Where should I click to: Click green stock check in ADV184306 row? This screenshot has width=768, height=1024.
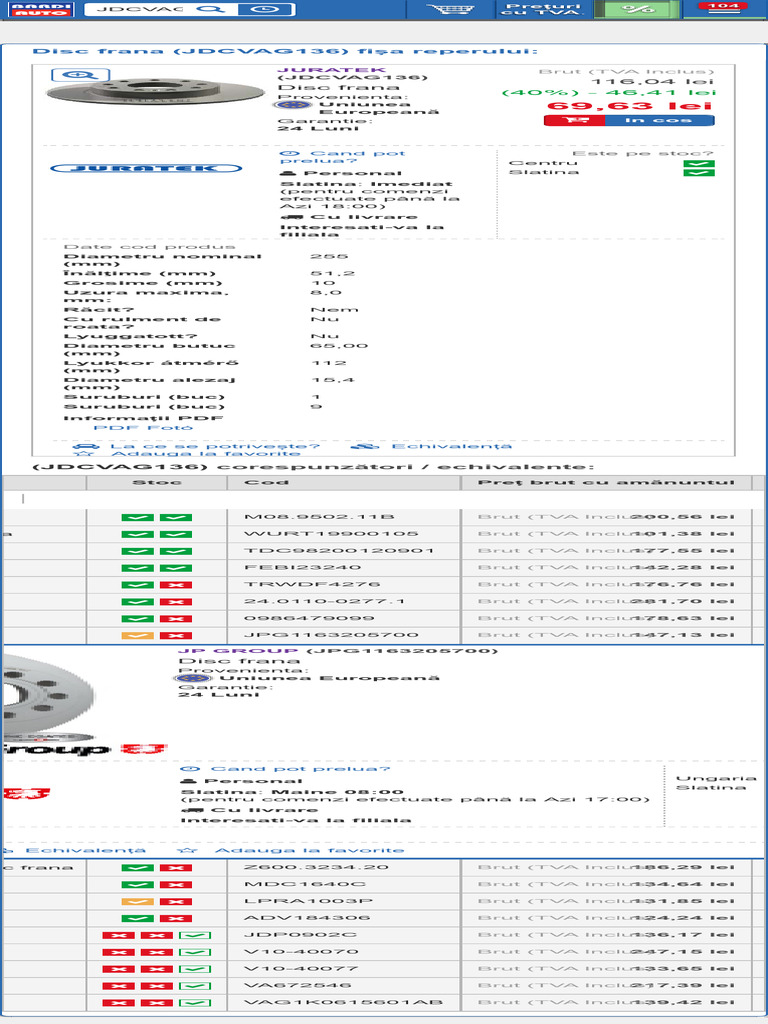coord(138,919)
